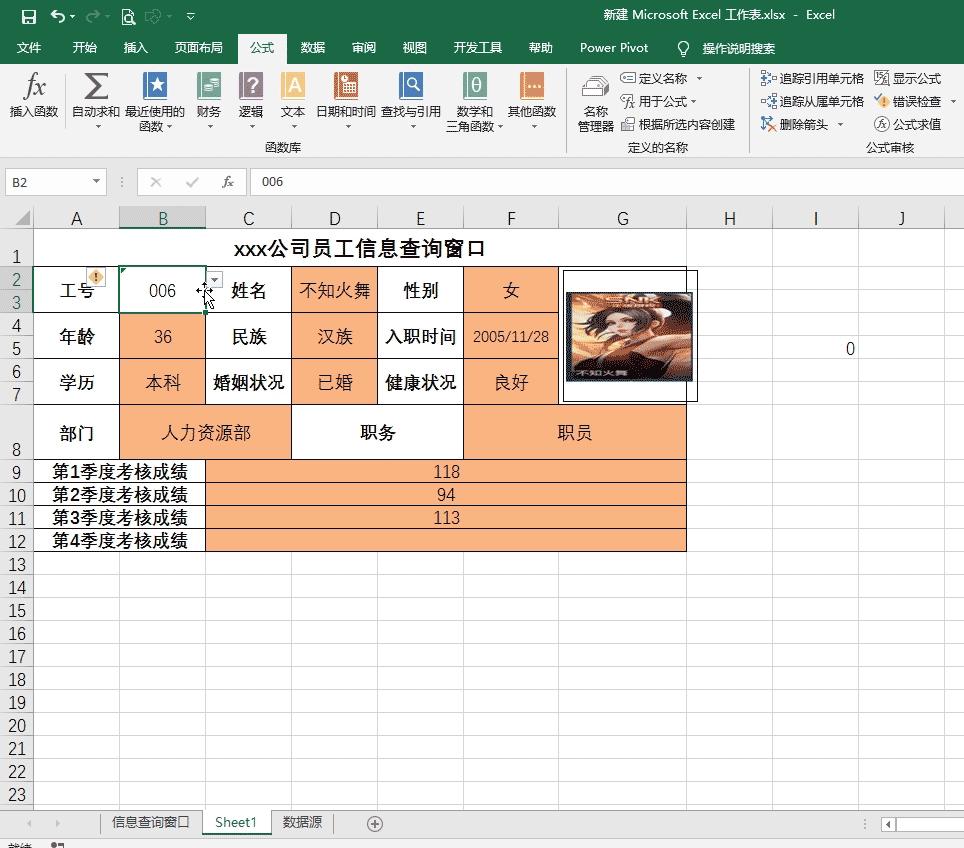
Task: Open the 名称管理器 icon
Action: [x=596, y=100]
